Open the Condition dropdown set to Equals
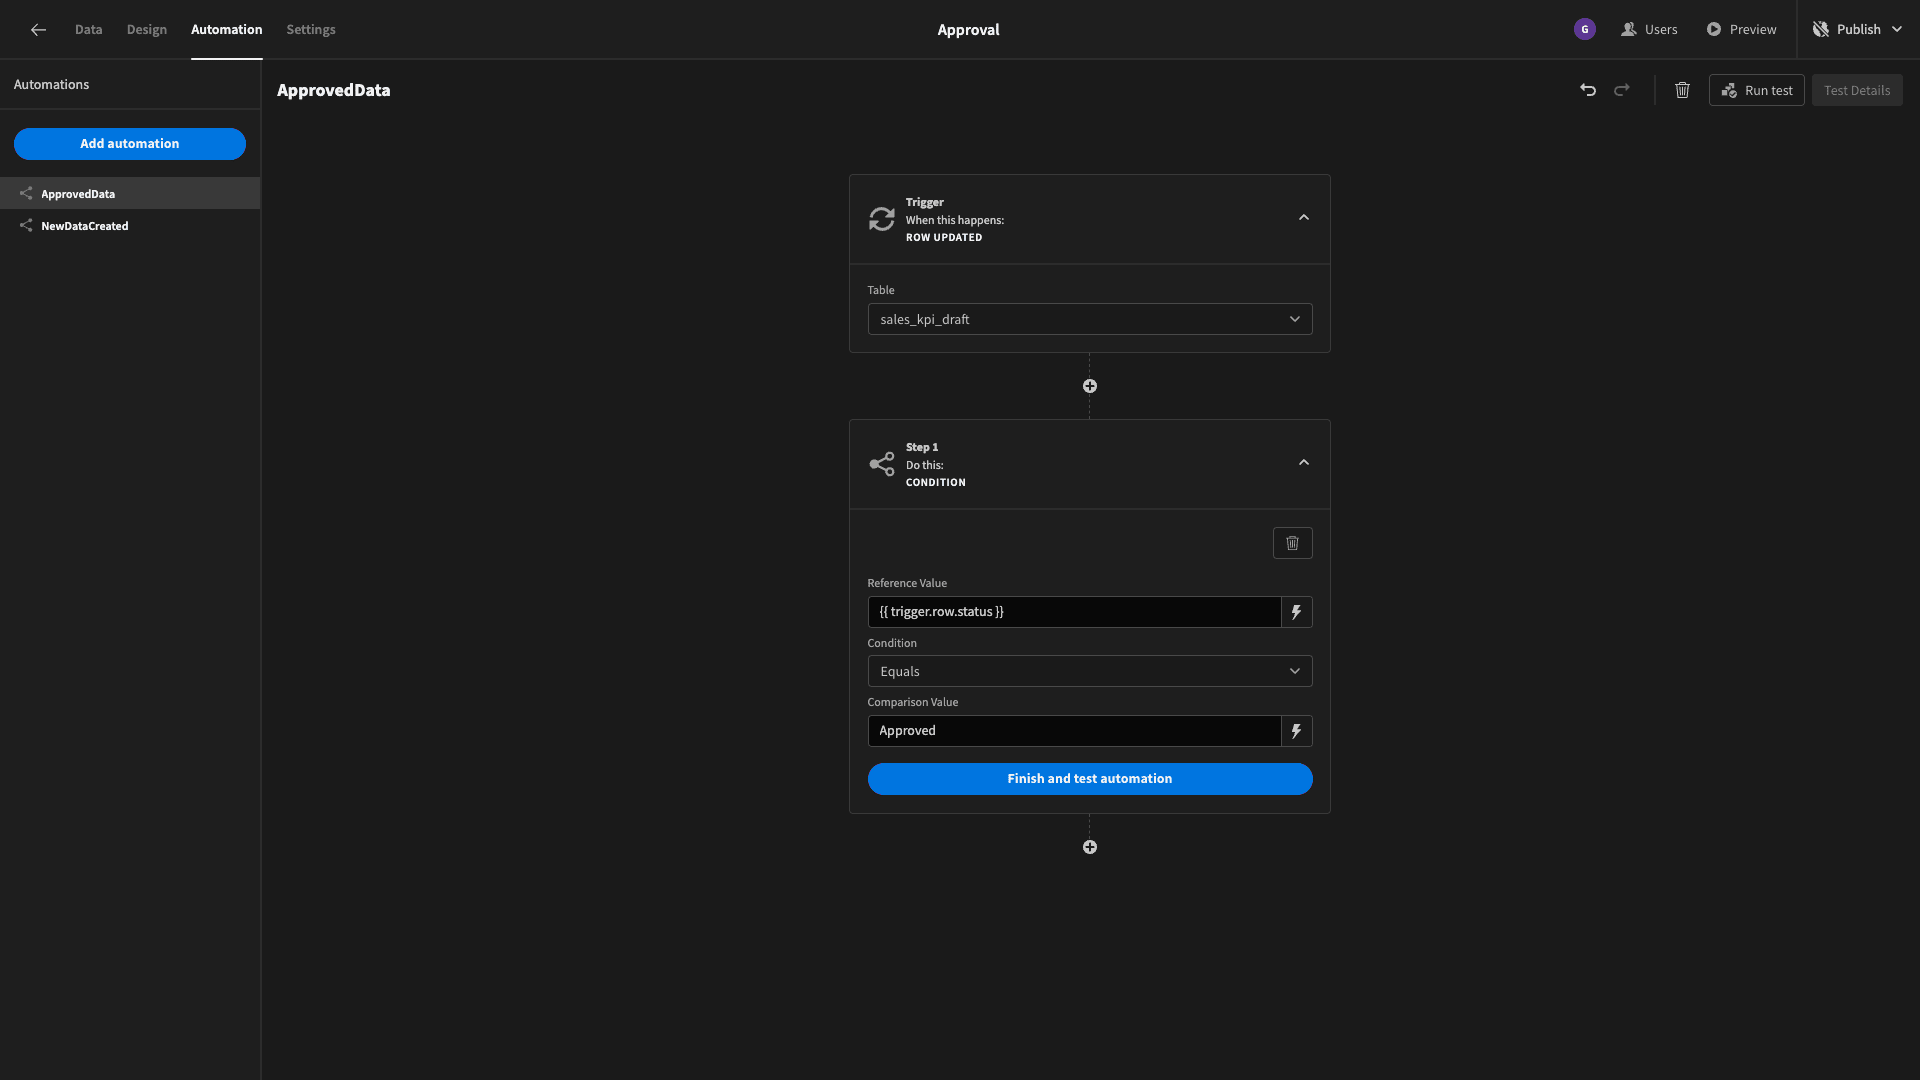The height and width of the screenshot is (1080, 1920). point(1090,671)
